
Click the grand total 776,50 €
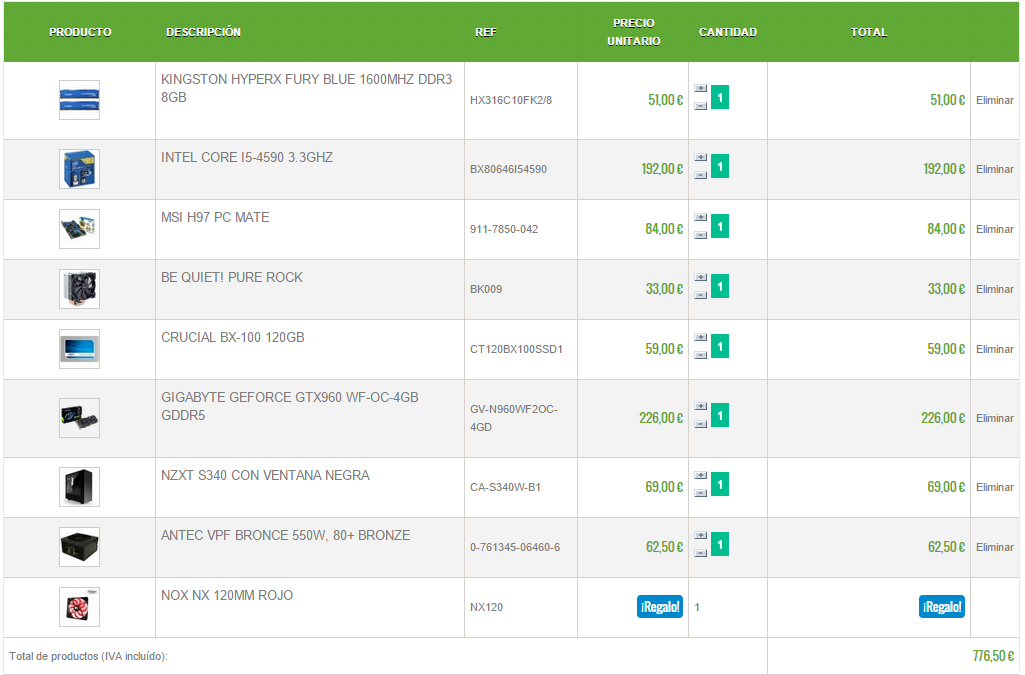pos(993,656)
